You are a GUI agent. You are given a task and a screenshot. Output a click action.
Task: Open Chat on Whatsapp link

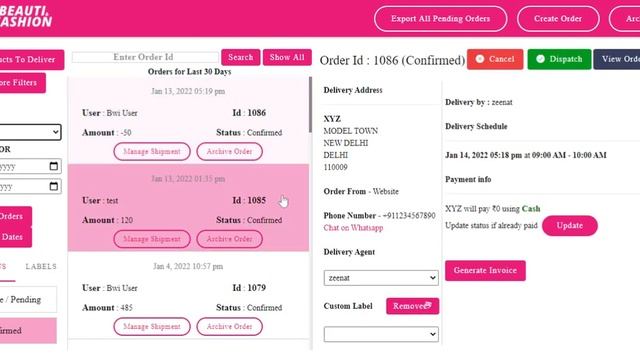(353, 228)
